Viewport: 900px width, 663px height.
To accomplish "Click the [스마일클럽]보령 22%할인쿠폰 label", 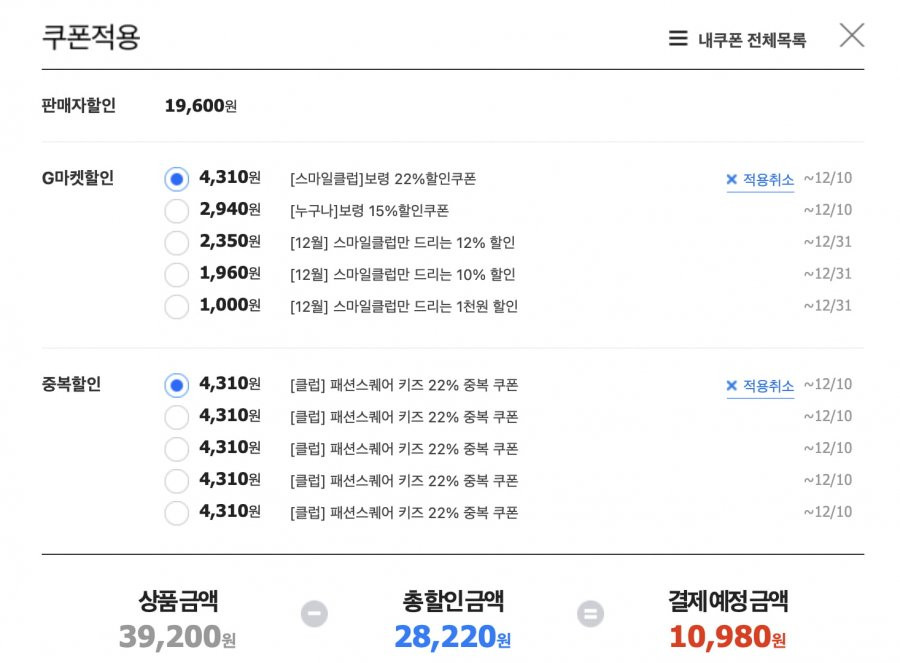I will [x=383, y=179].
